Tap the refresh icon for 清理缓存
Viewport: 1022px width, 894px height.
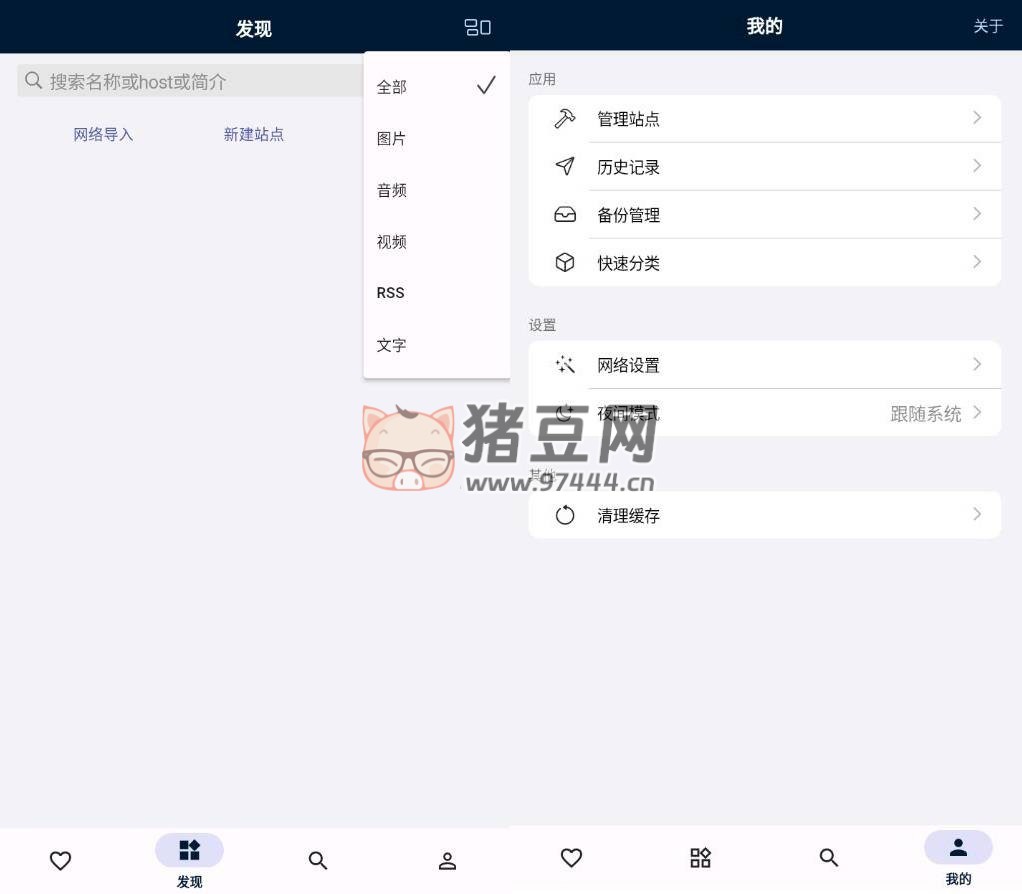(x=565, y=515)
